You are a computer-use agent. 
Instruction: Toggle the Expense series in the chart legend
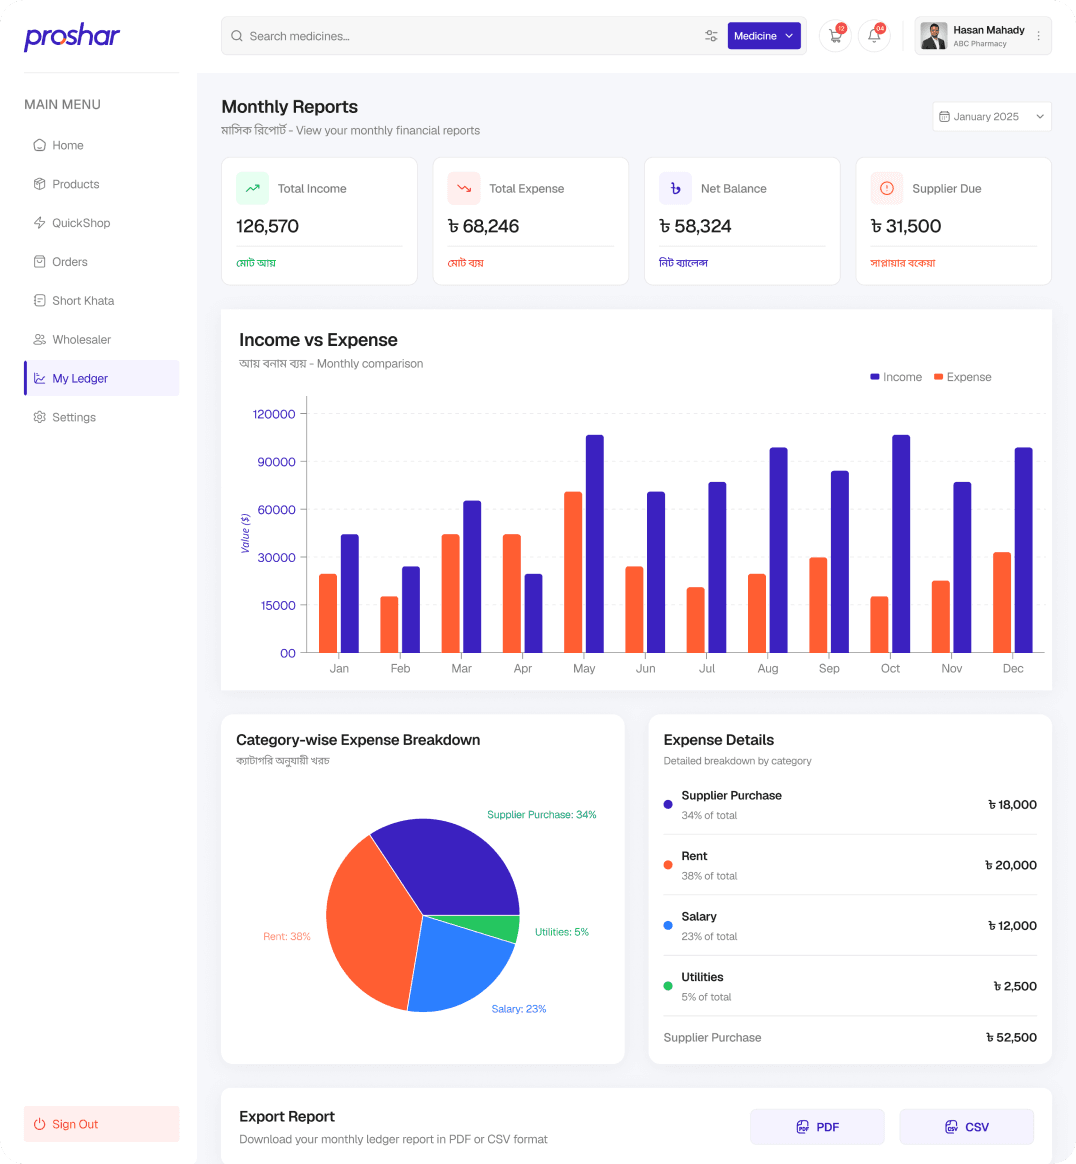[x=962, y=377]
